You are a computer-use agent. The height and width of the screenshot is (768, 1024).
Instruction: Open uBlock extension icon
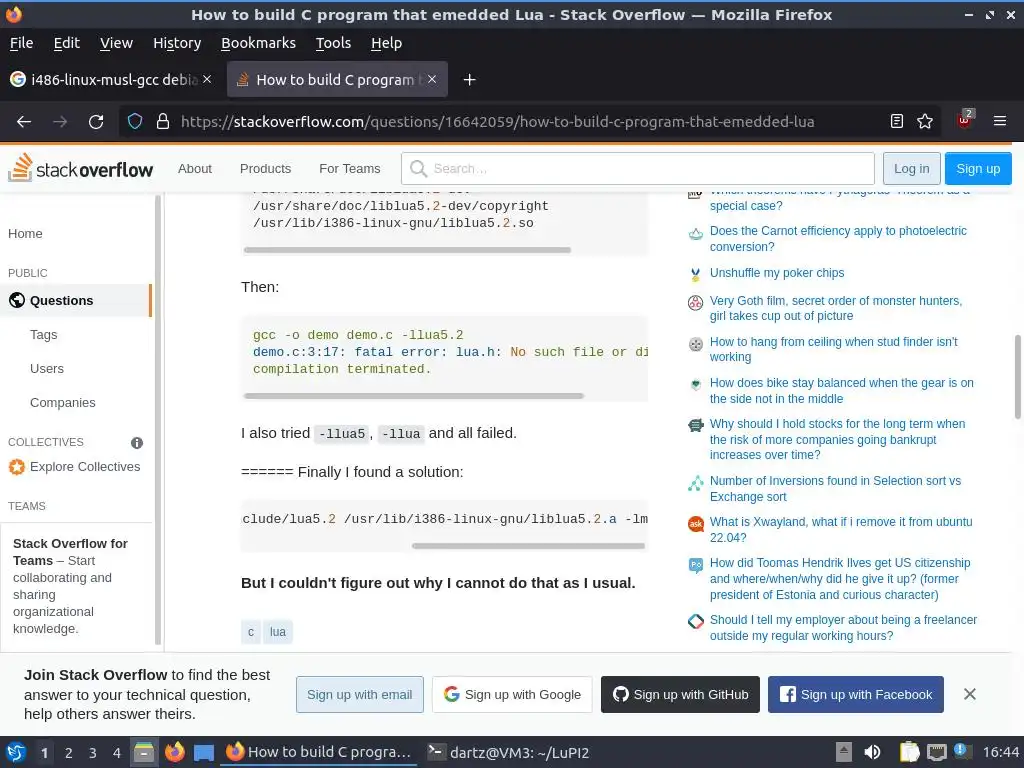965,120
